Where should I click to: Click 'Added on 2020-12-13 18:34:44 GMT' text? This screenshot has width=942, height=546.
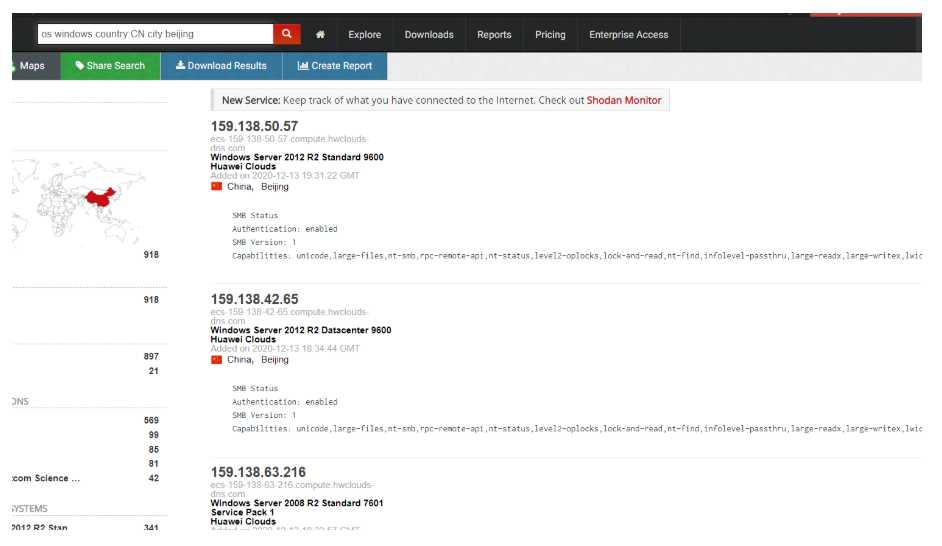tap(285, 349)
